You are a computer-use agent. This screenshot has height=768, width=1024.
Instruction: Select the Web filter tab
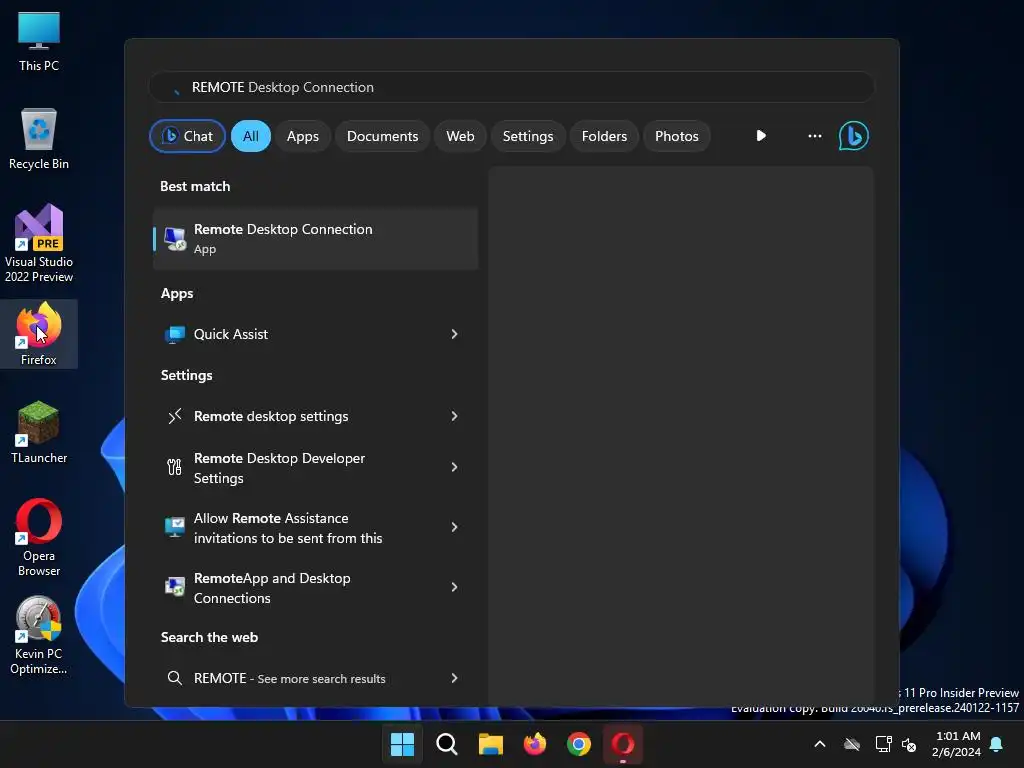click(x=460, y=136)
